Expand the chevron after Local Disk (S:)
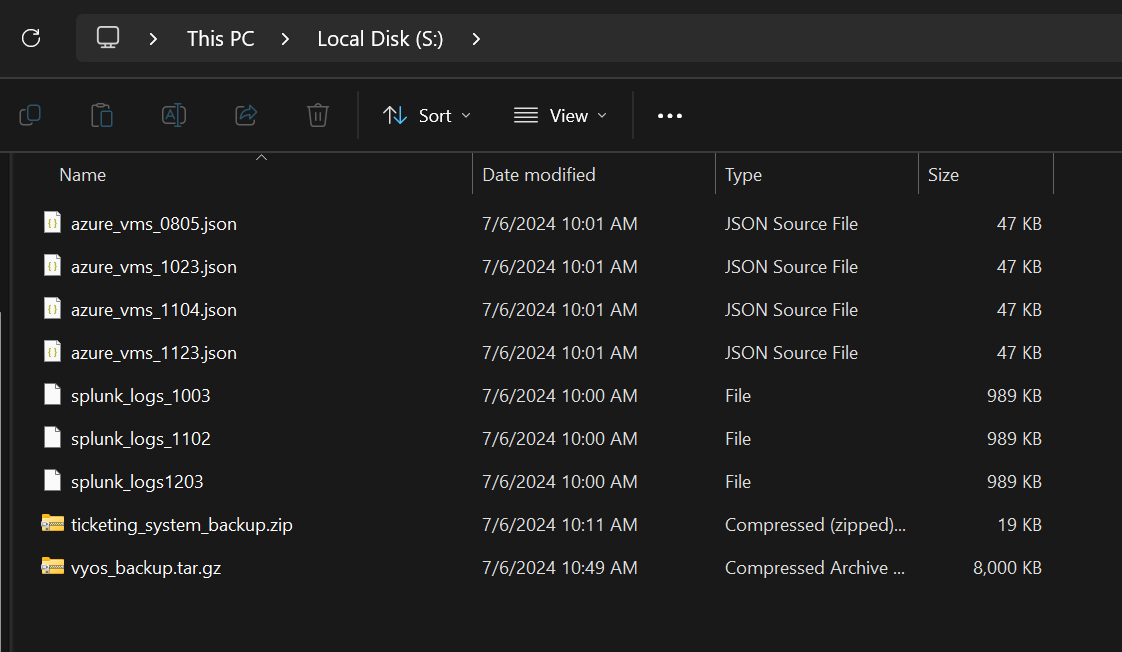The image size is (1122, 652). 476,39
